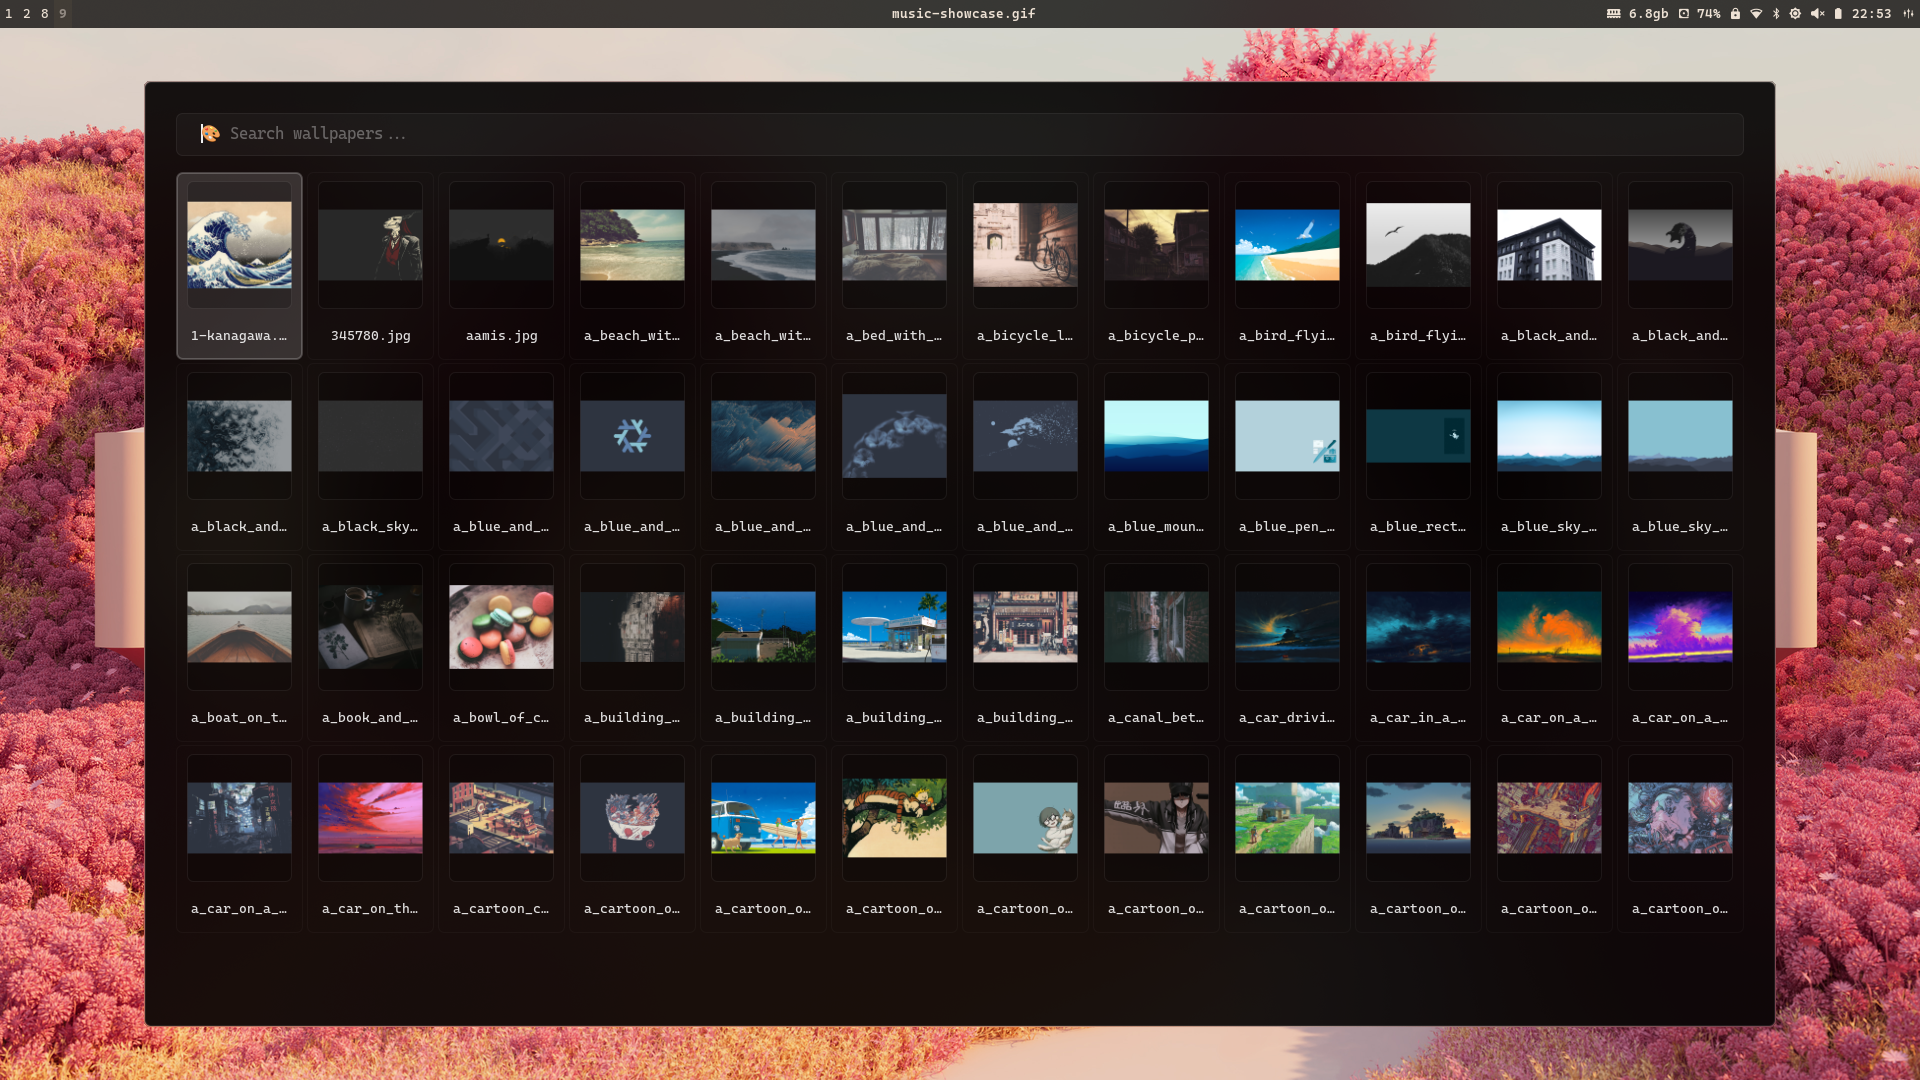Choose the a_car_on_th red sunset wallpaper

click(370, 839)
